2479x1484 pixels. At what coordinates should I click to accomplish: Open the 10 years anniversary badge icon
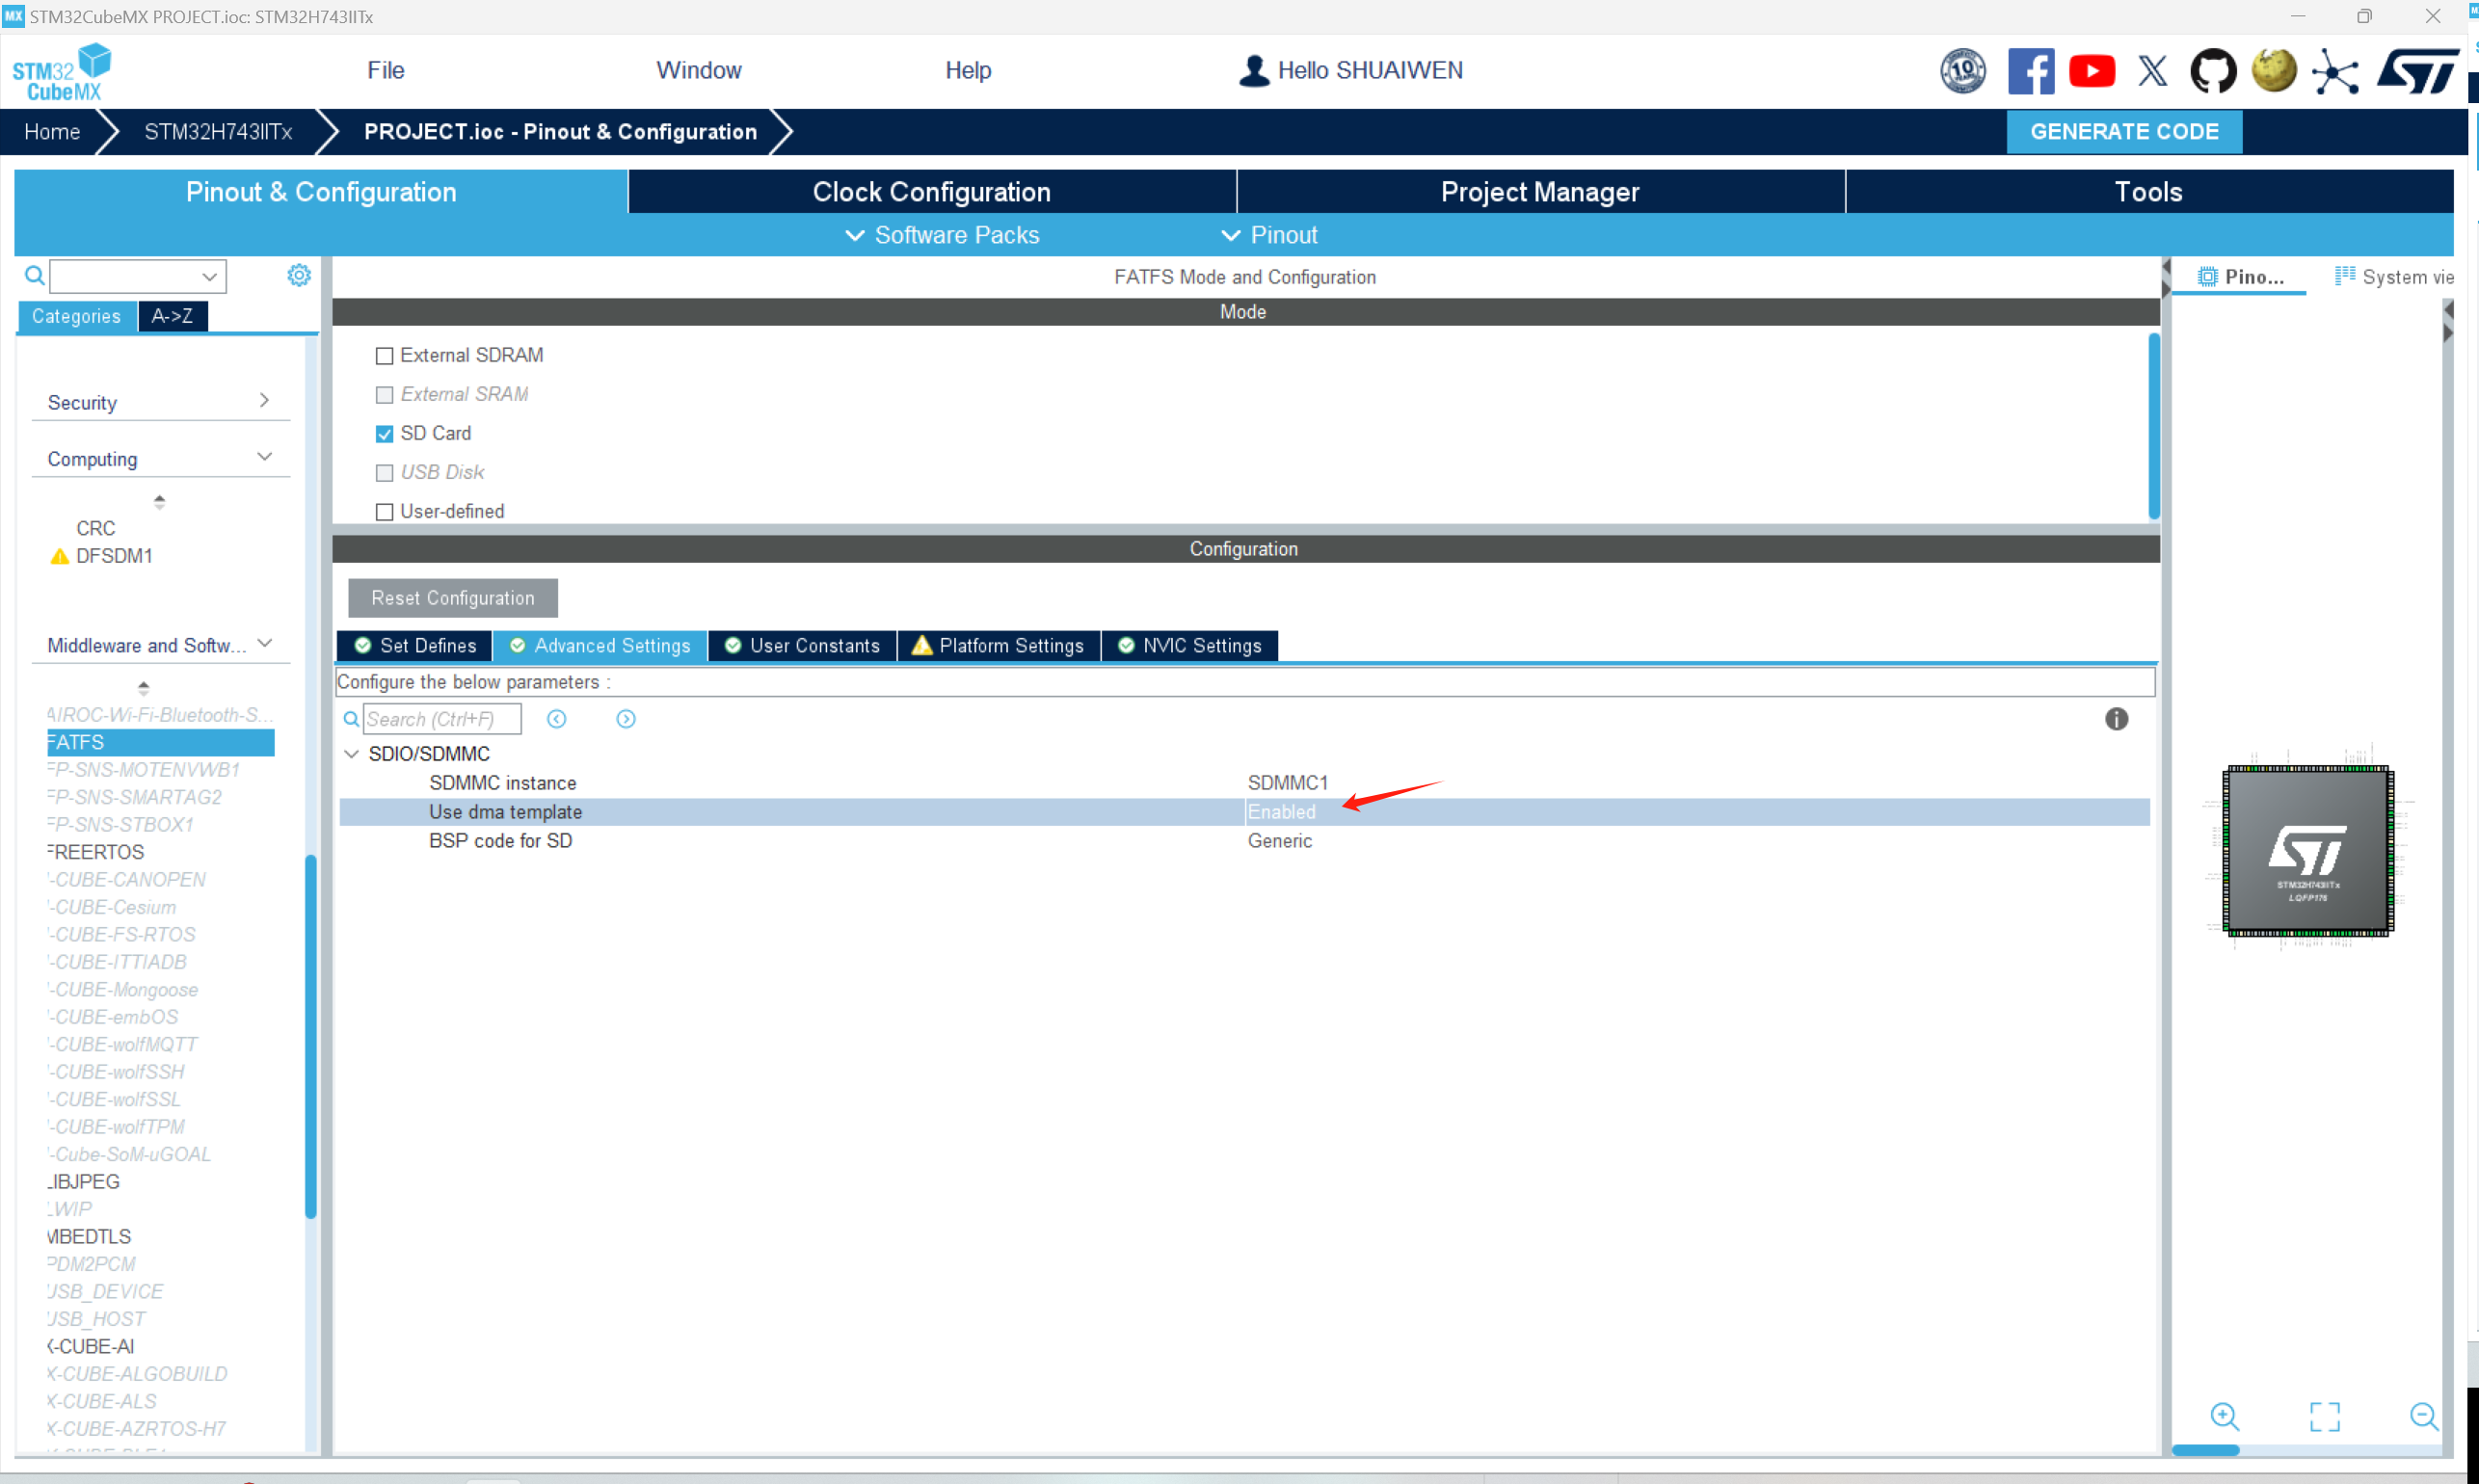pos(1962,71)
